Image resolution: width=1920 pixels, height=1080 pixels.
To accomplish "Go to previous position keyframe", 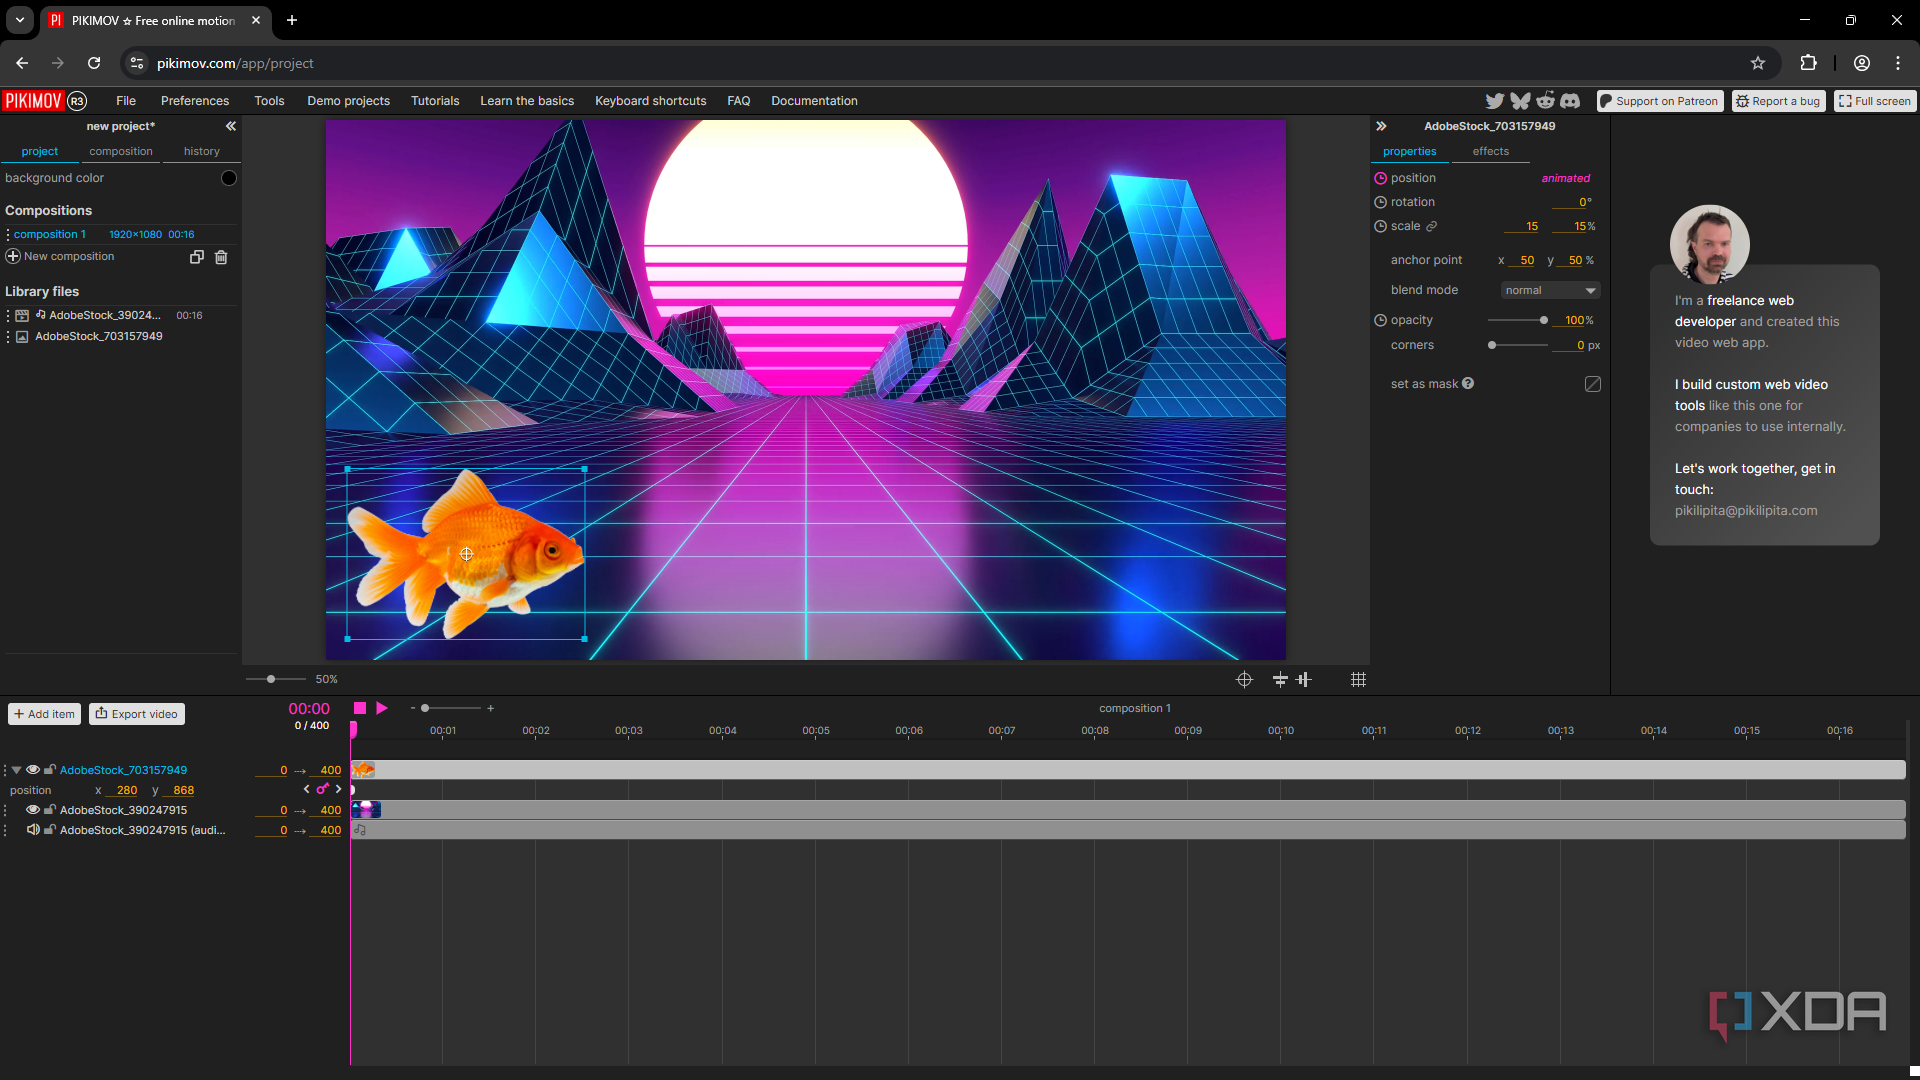I will pyautogui.click(x=306, y=789).
